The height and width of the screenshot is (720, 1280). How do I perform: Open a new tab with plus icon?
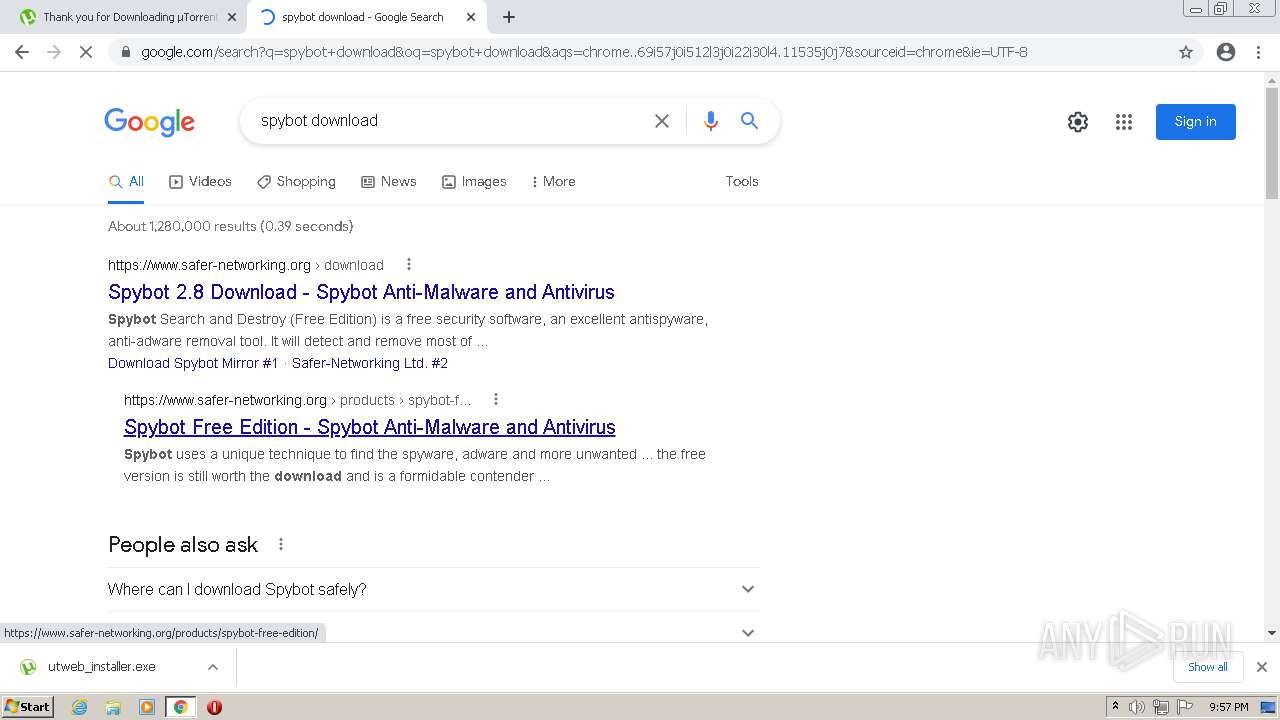click(x=509, y=17)
